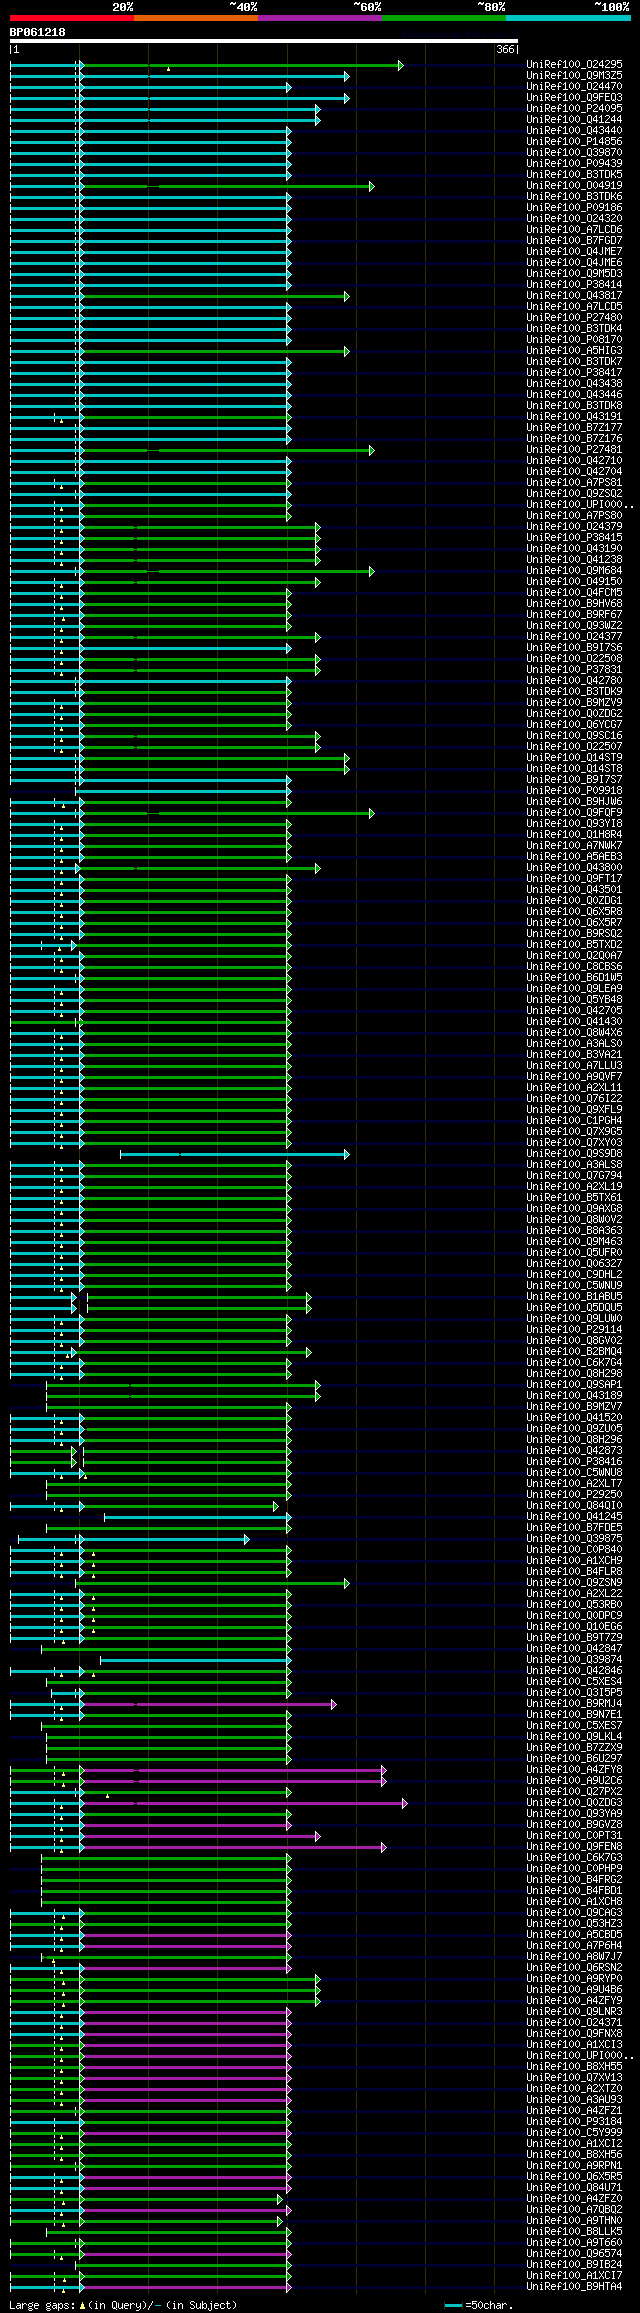Open hit UniRef100_O04919
Viewport: 640px width, 2313px height.
(x=574, y=186)
